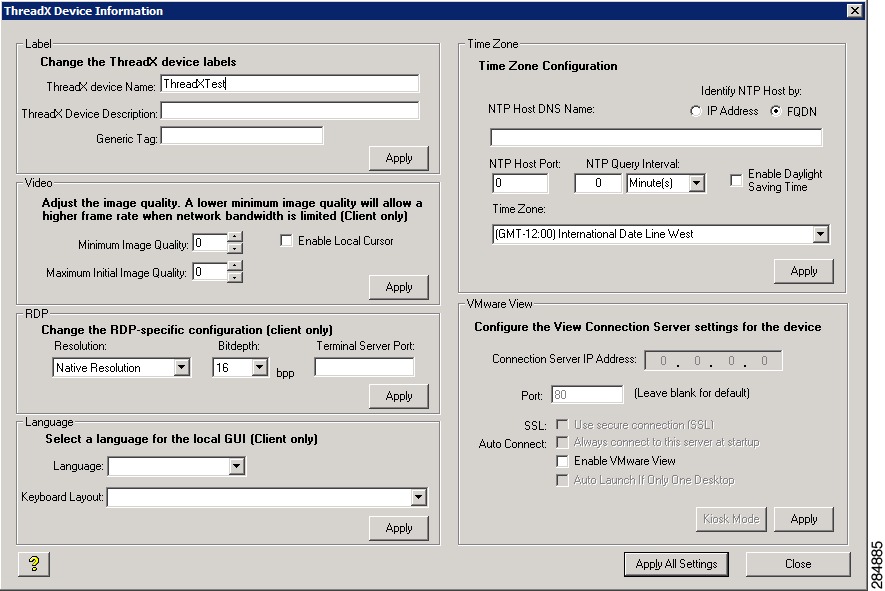The height and width of the screenshot is (591, 885).
Task: Open the Language dropdown
Action: tap(236, 466)
